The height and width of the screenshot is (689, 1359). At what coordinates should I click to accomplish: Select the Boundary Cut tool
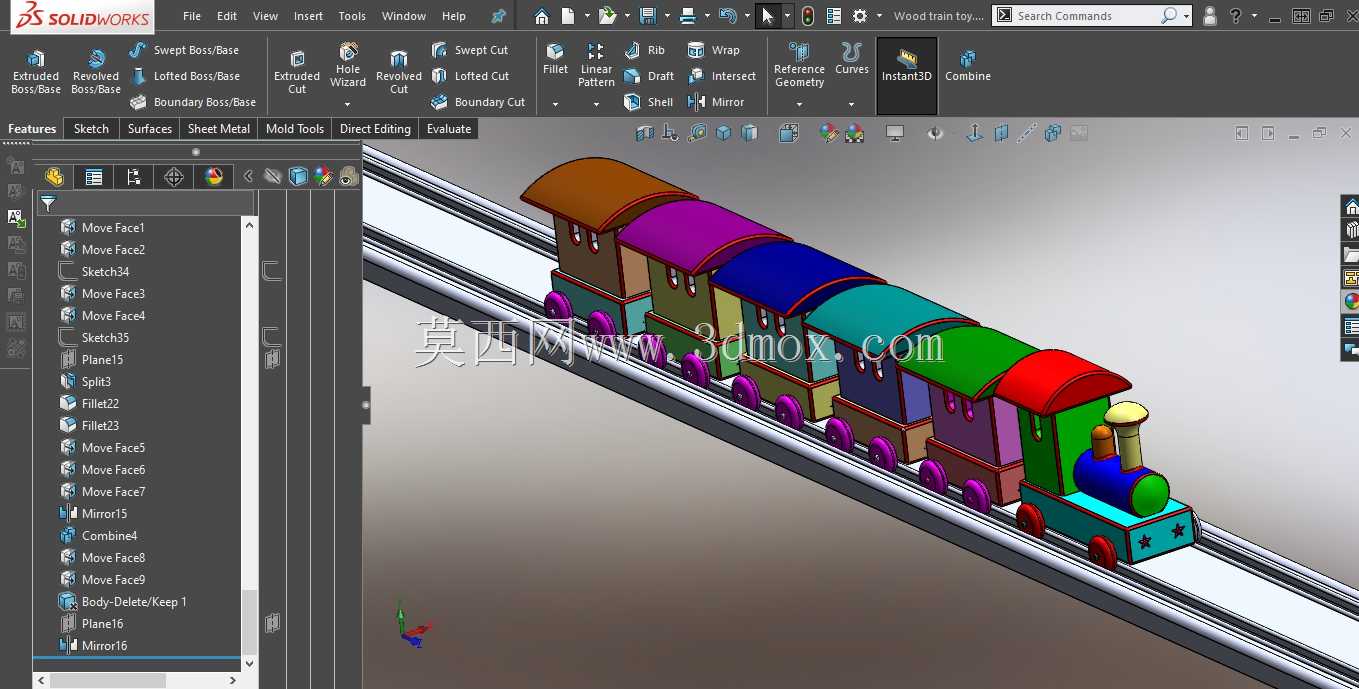[477, 102]
